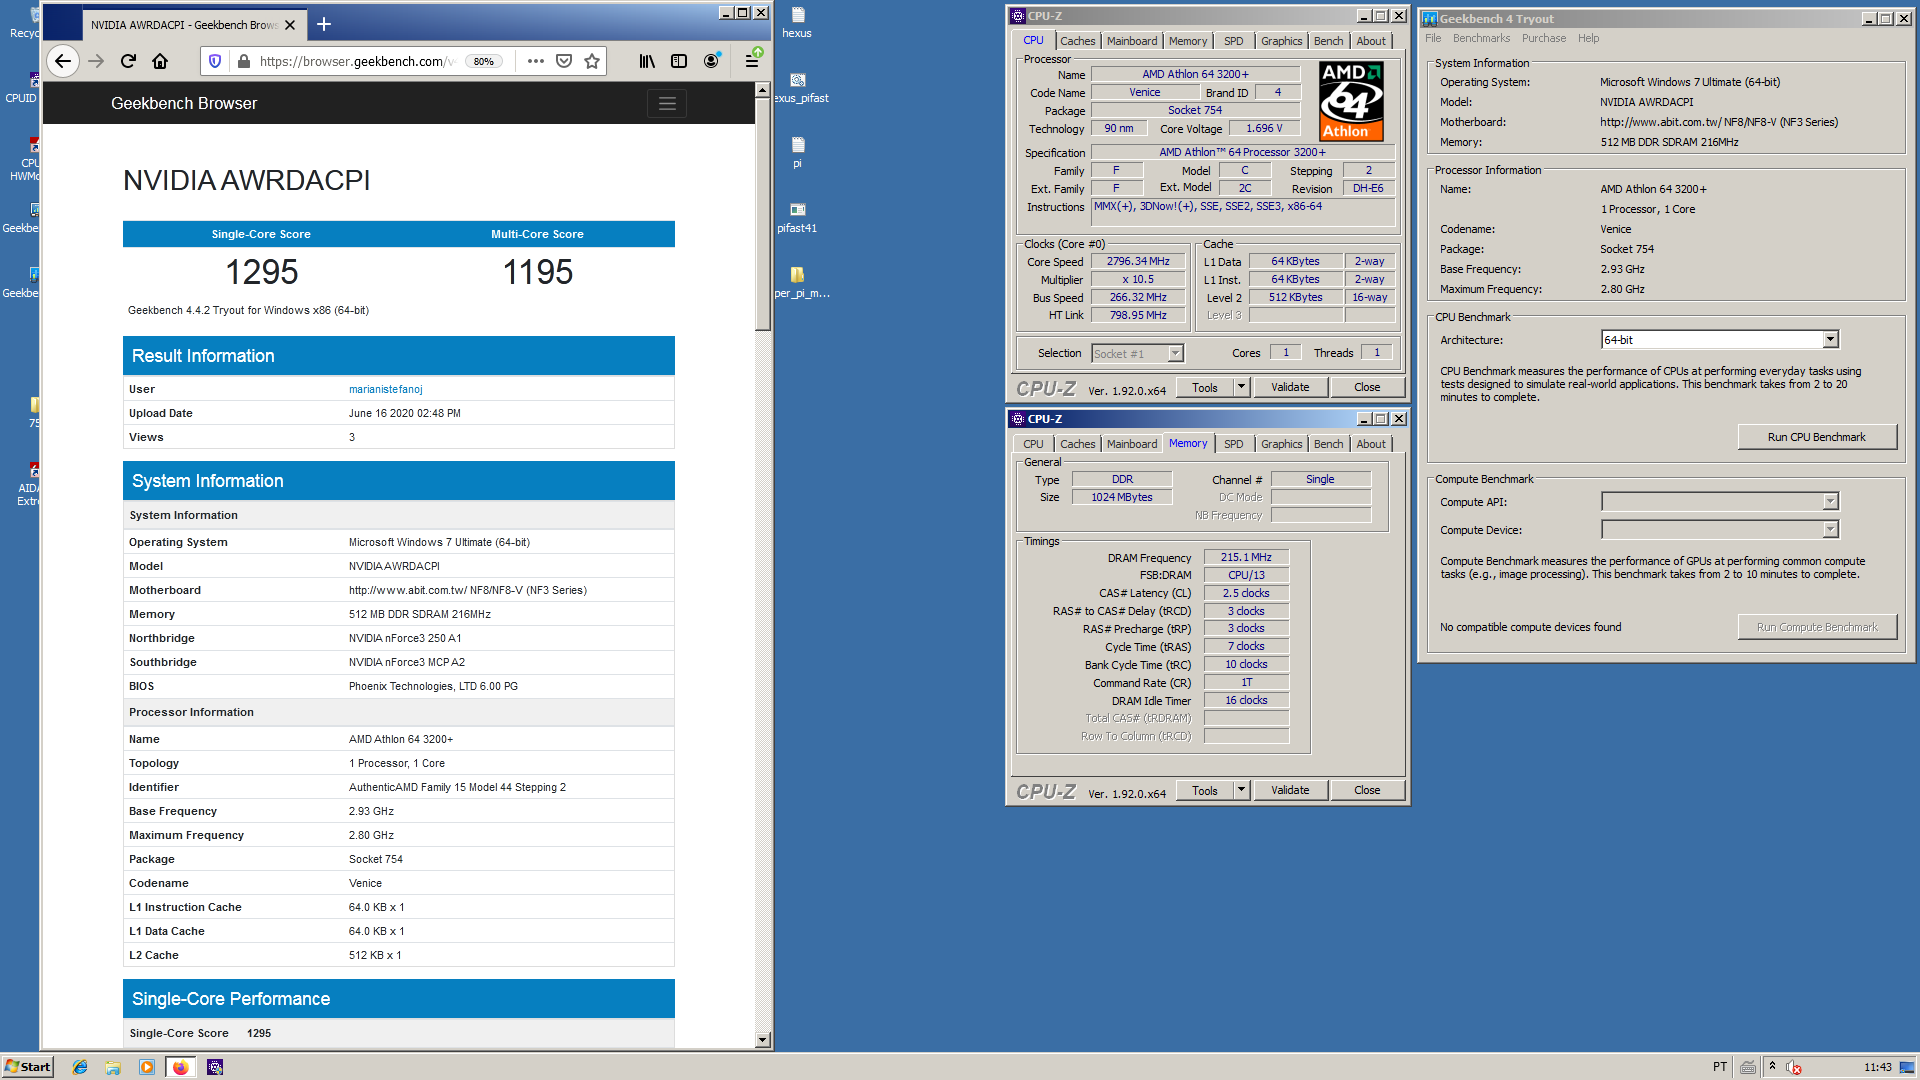Open the hexus desktop icon
The height and width of the screenshot is (1080, 1920).
(x=797, y=22)
